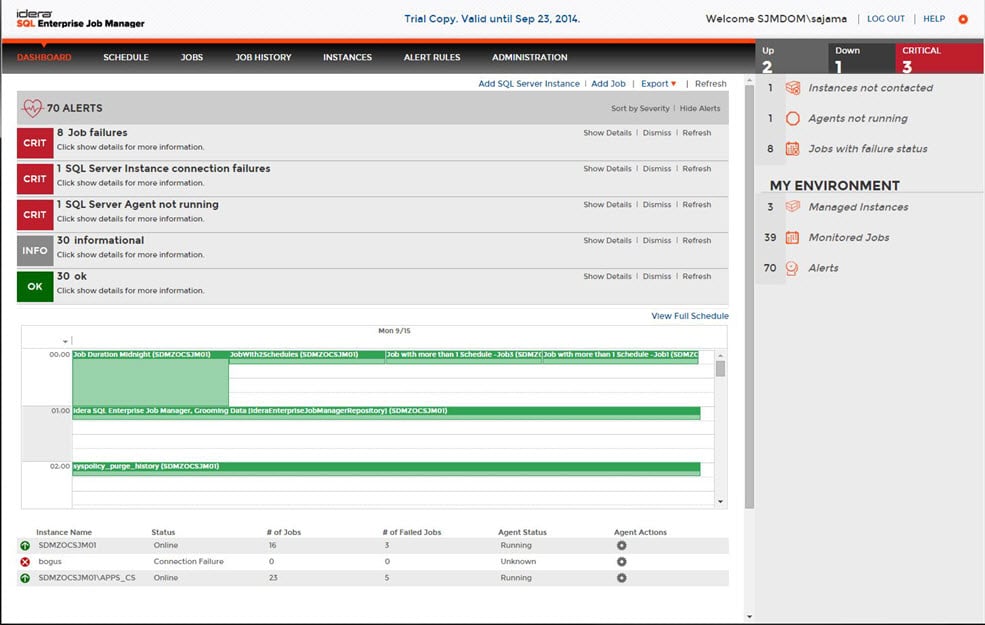The width and height of the screenshot is (985, 625).
Task: Click the Jobs with failure status icon
Action: pos(792,149)
